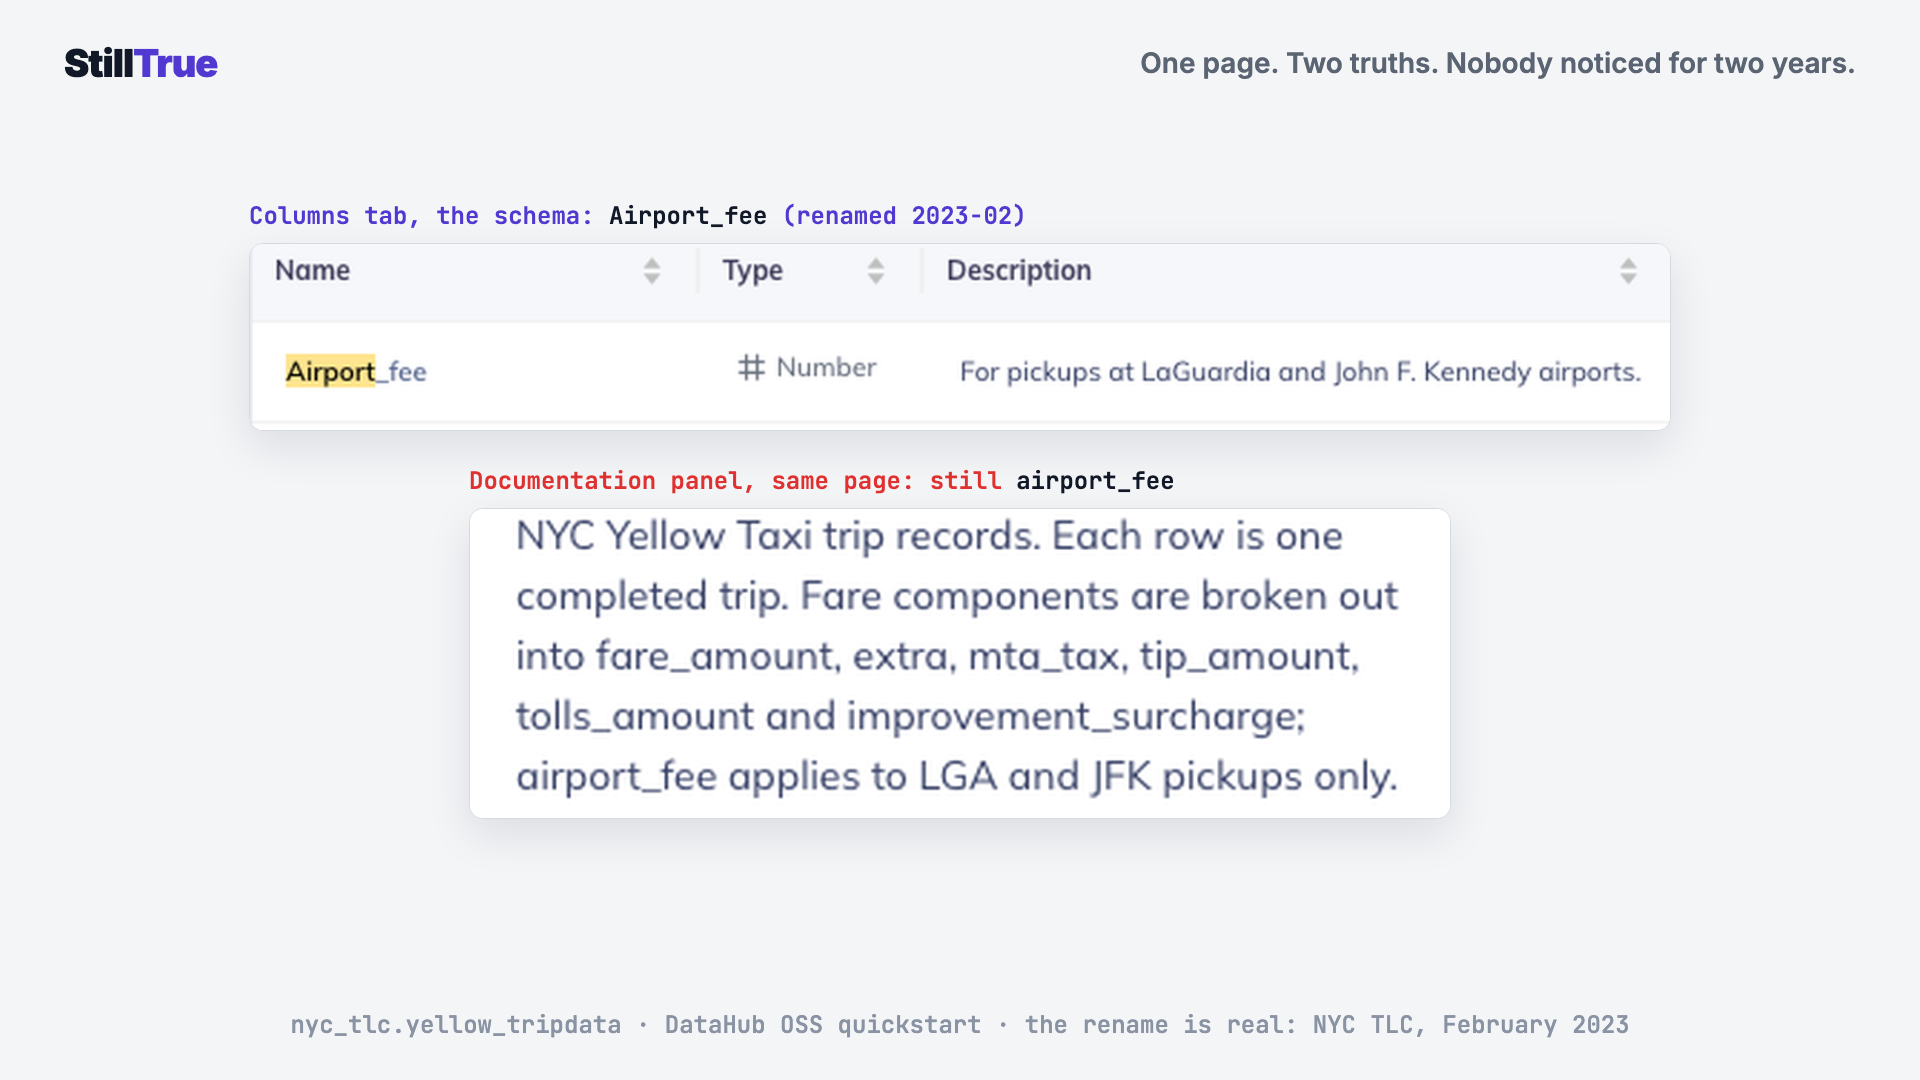Select the Description column header

tap(1019, 271)
